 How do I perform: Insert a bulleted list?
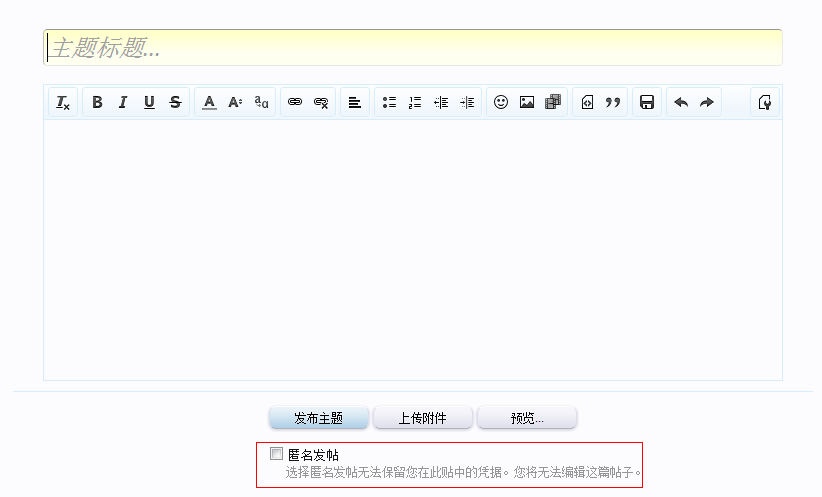(389, 102)
